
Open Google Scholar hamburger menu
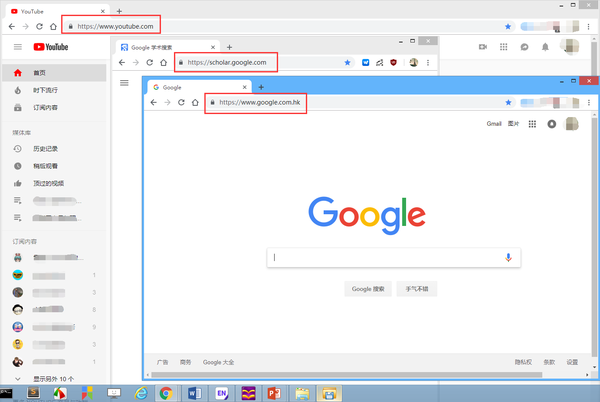click(x=124, y=83)
